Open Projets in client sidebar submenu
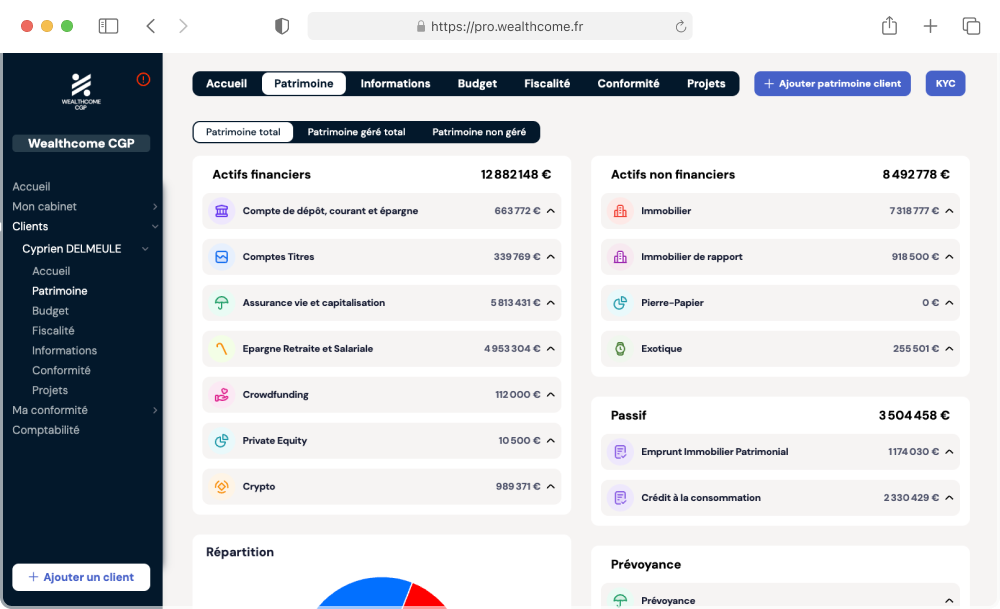 (50, 390)
